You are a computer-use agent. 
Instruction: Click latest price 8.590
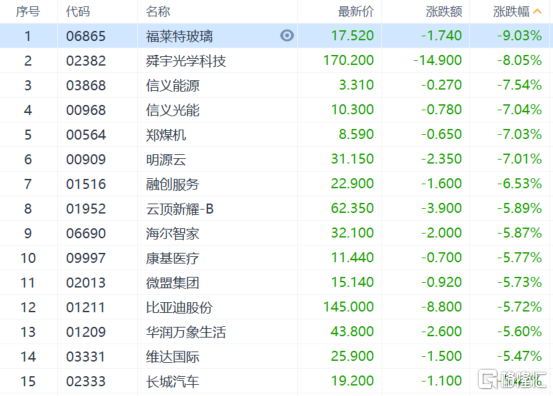point(356,134)
